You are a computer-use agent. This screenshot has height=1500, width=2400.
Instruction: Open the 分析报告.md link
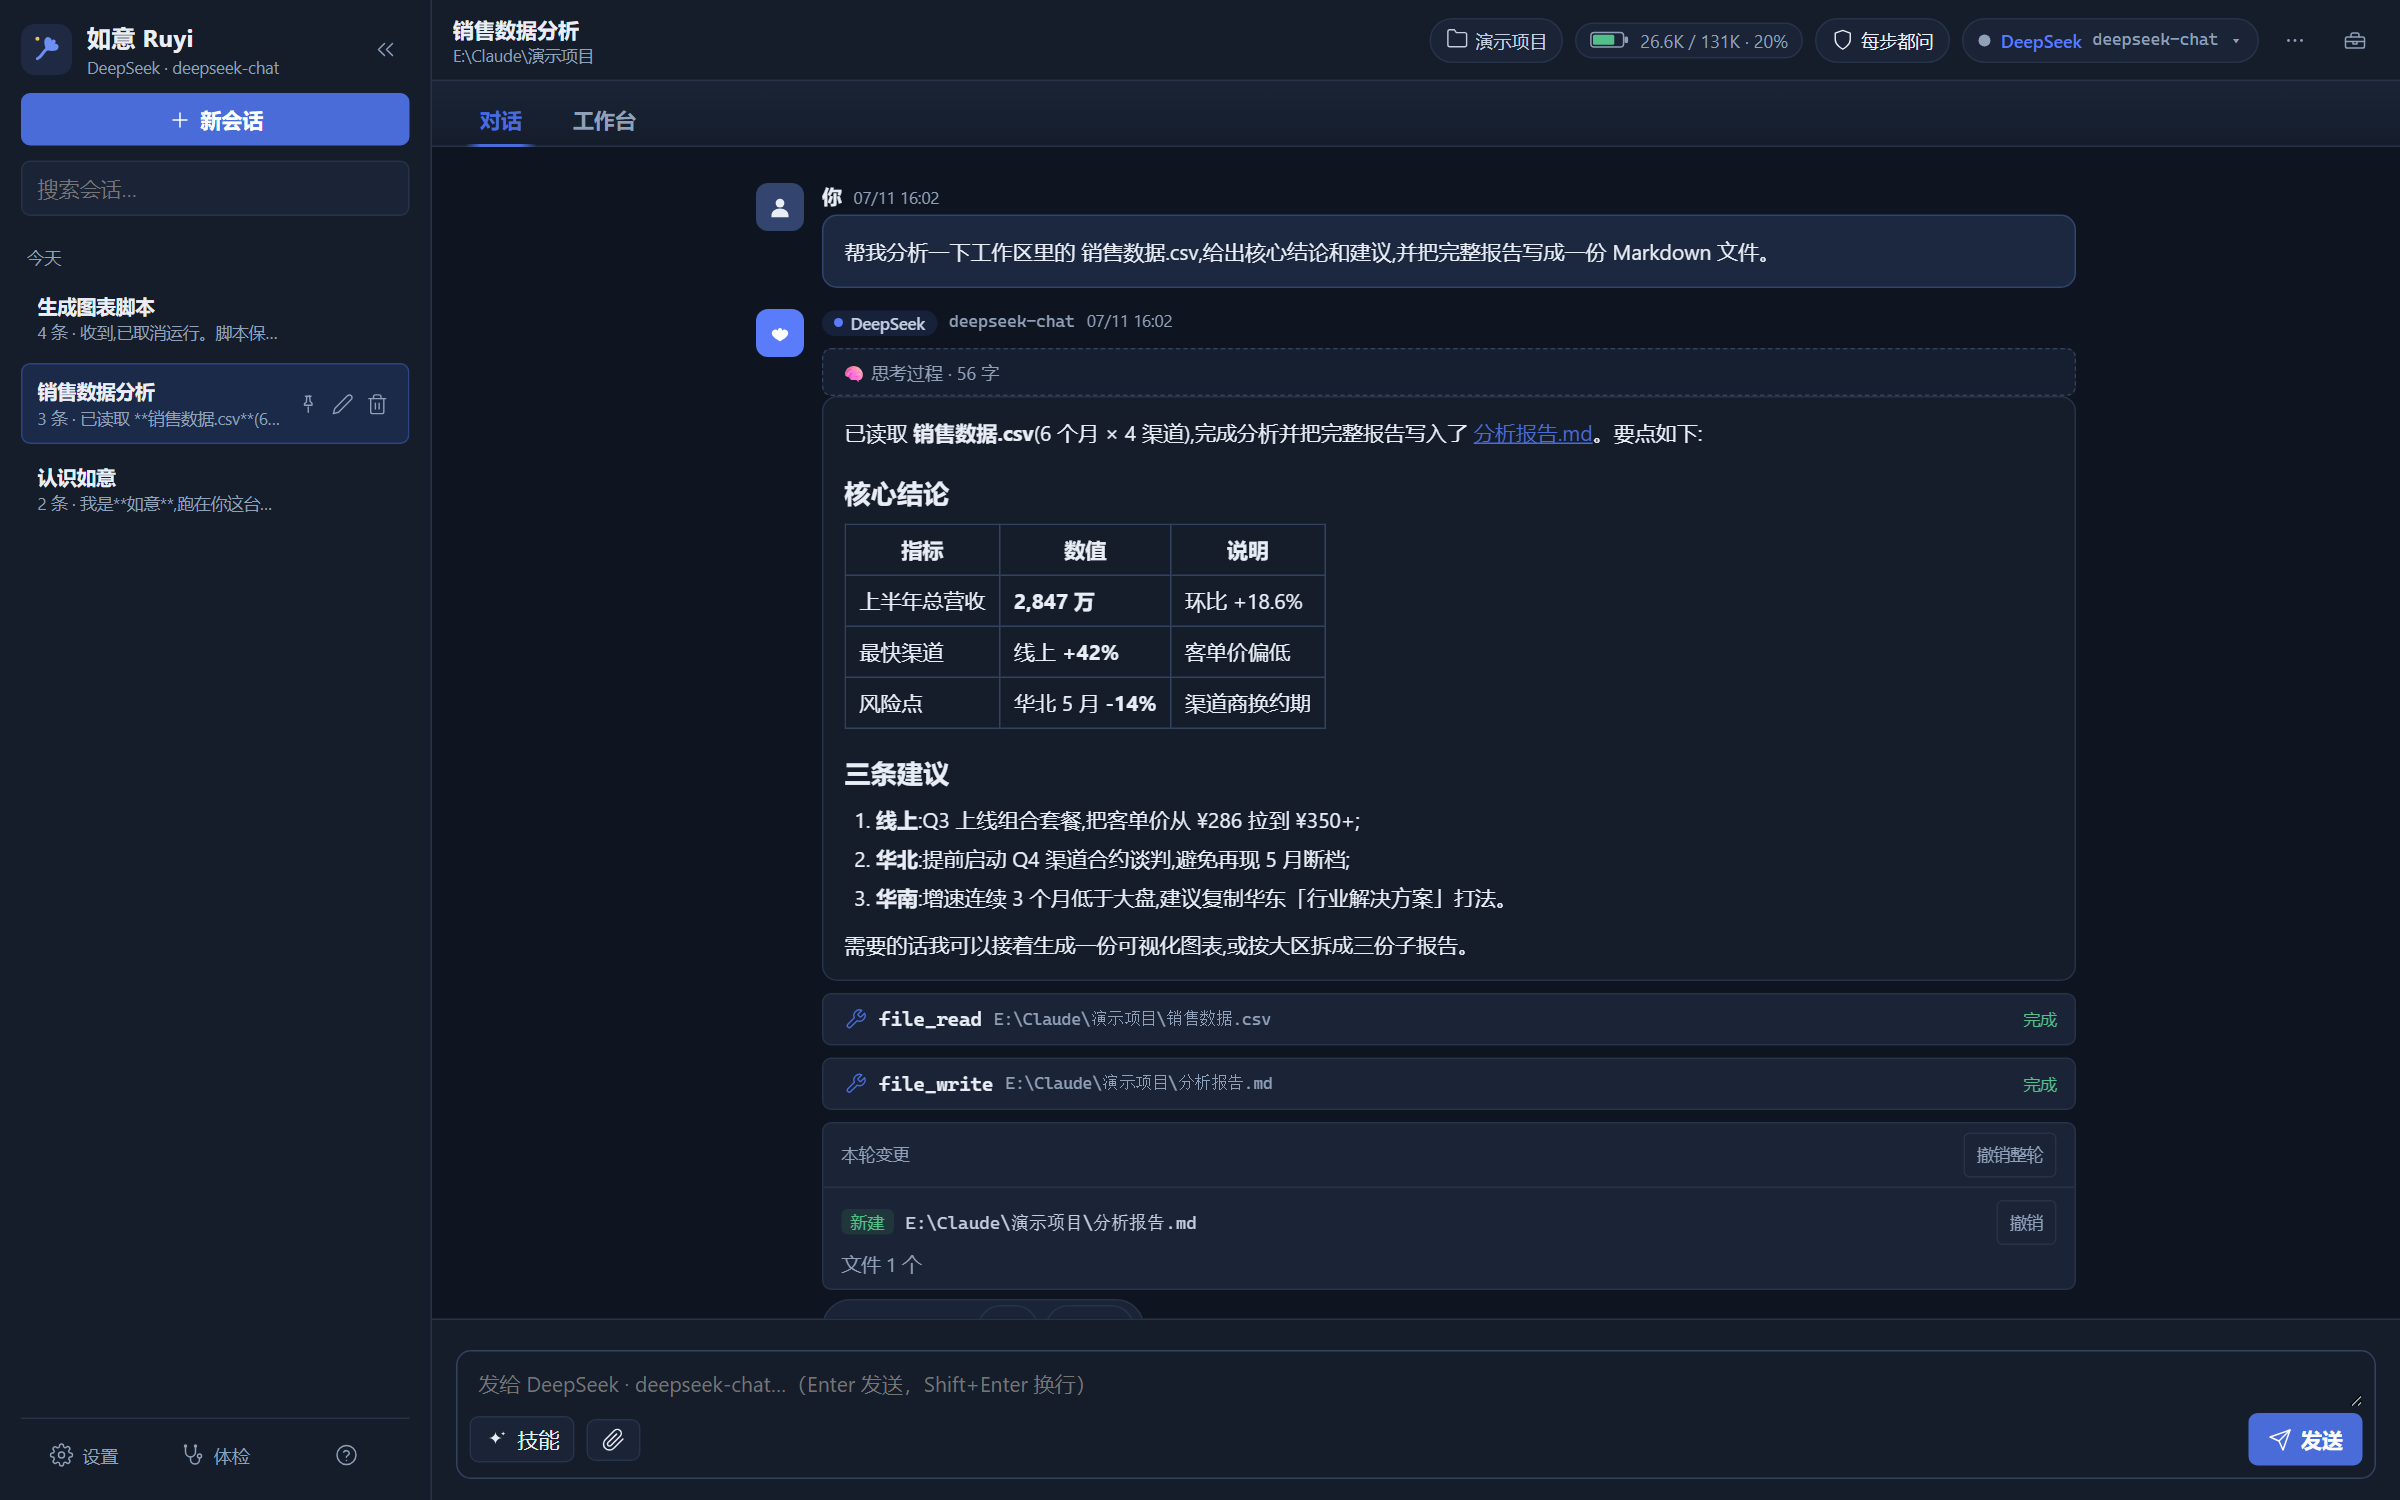point(1532,434)
